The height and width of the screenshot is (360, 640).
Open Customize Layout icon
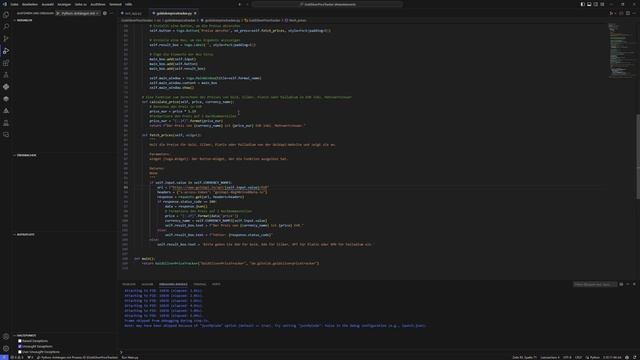point(602,4)
